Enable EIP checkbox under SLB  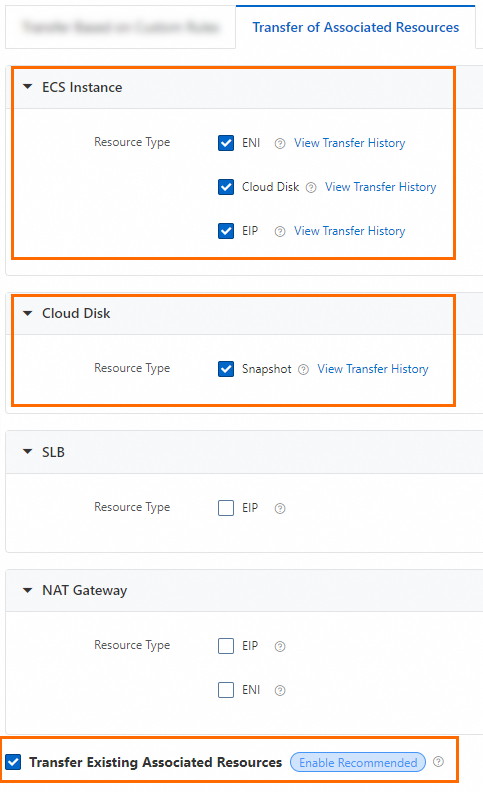point(226,508)
